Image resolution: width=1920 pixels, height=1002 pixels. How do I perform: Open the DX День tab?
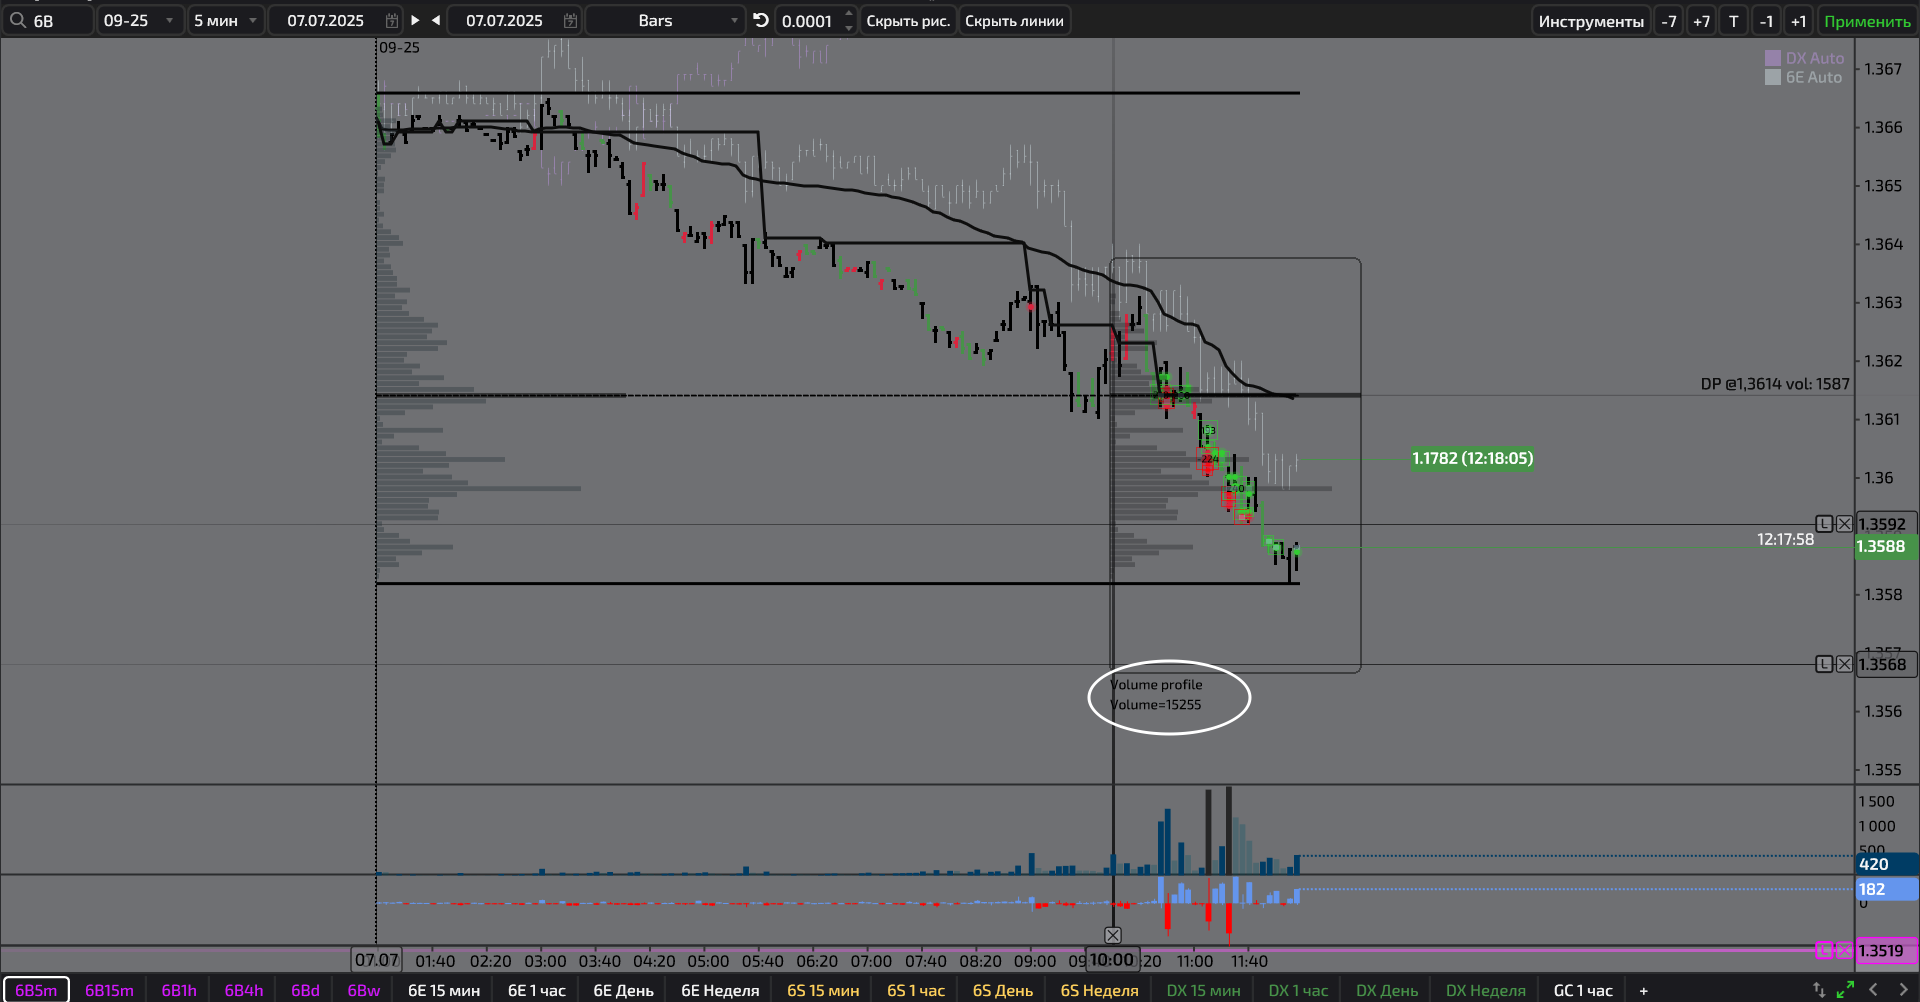1387,990
